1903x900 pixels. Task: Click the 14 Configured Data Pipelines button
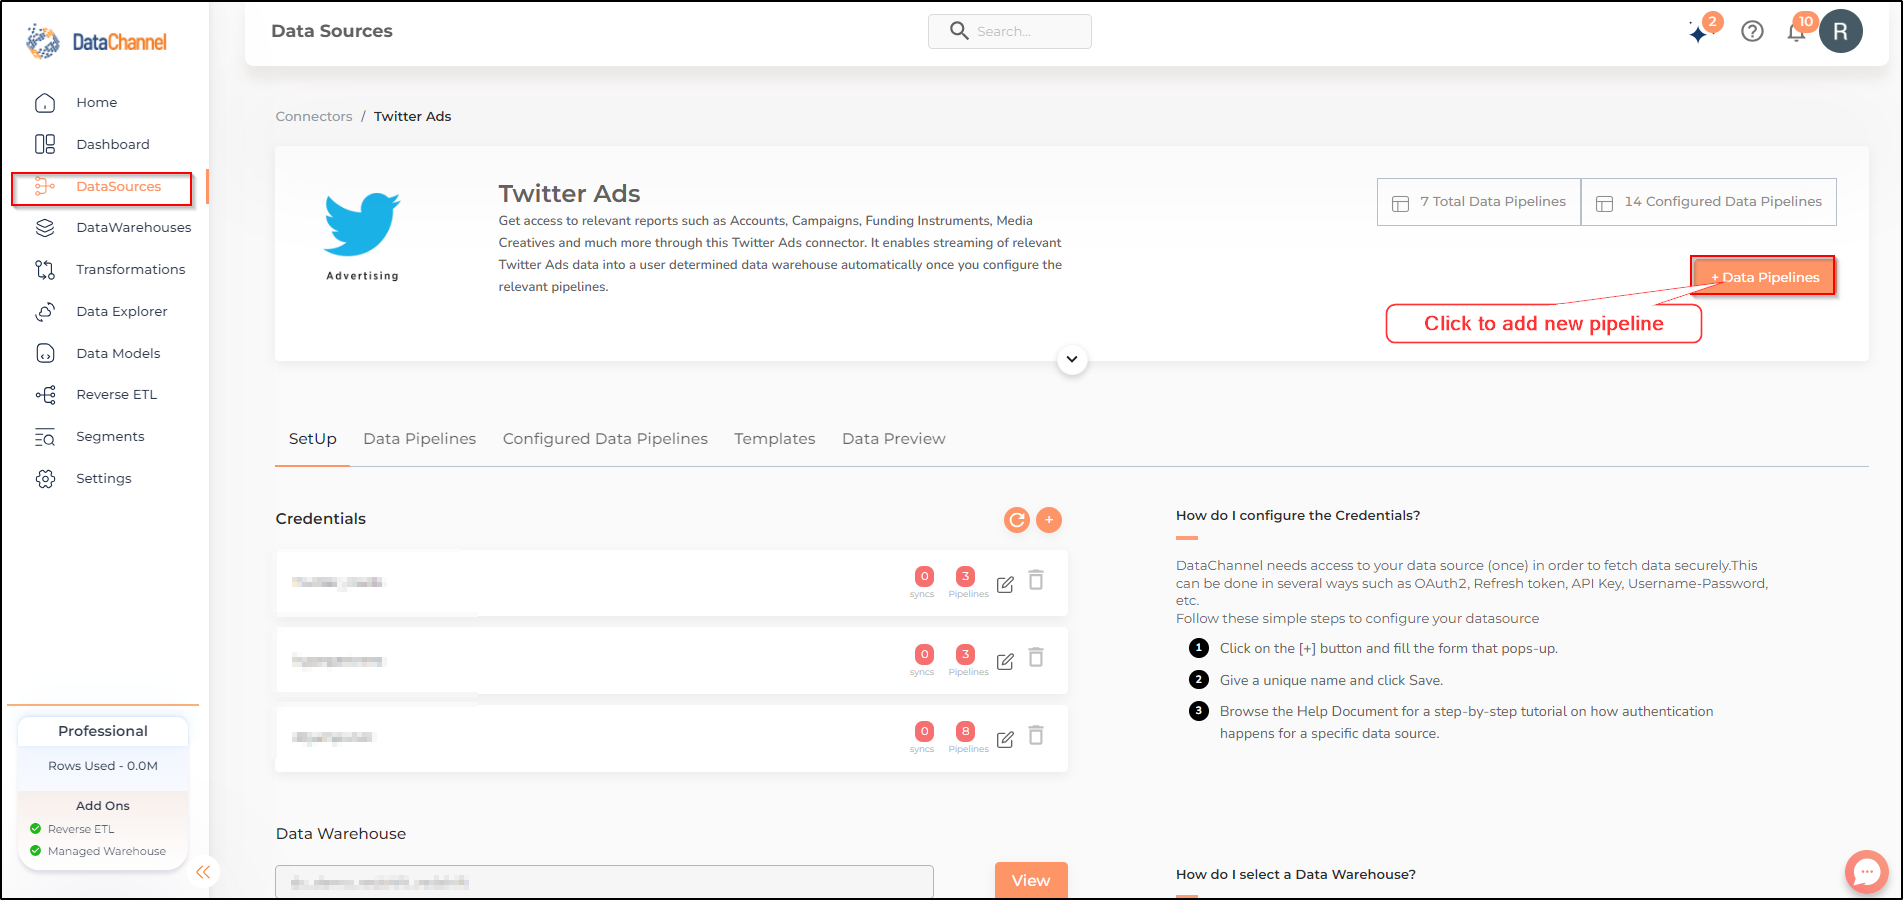coord(1709,202)
